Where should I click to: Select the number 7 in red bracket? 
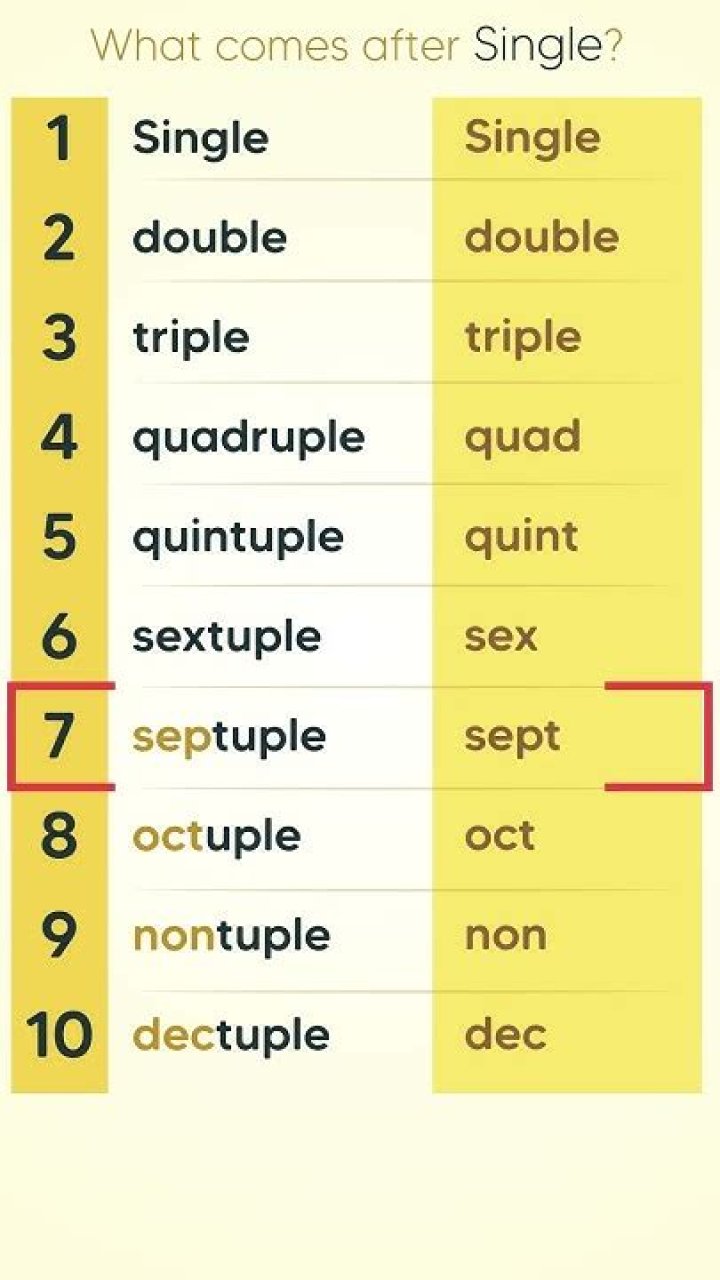pos(59,737)
